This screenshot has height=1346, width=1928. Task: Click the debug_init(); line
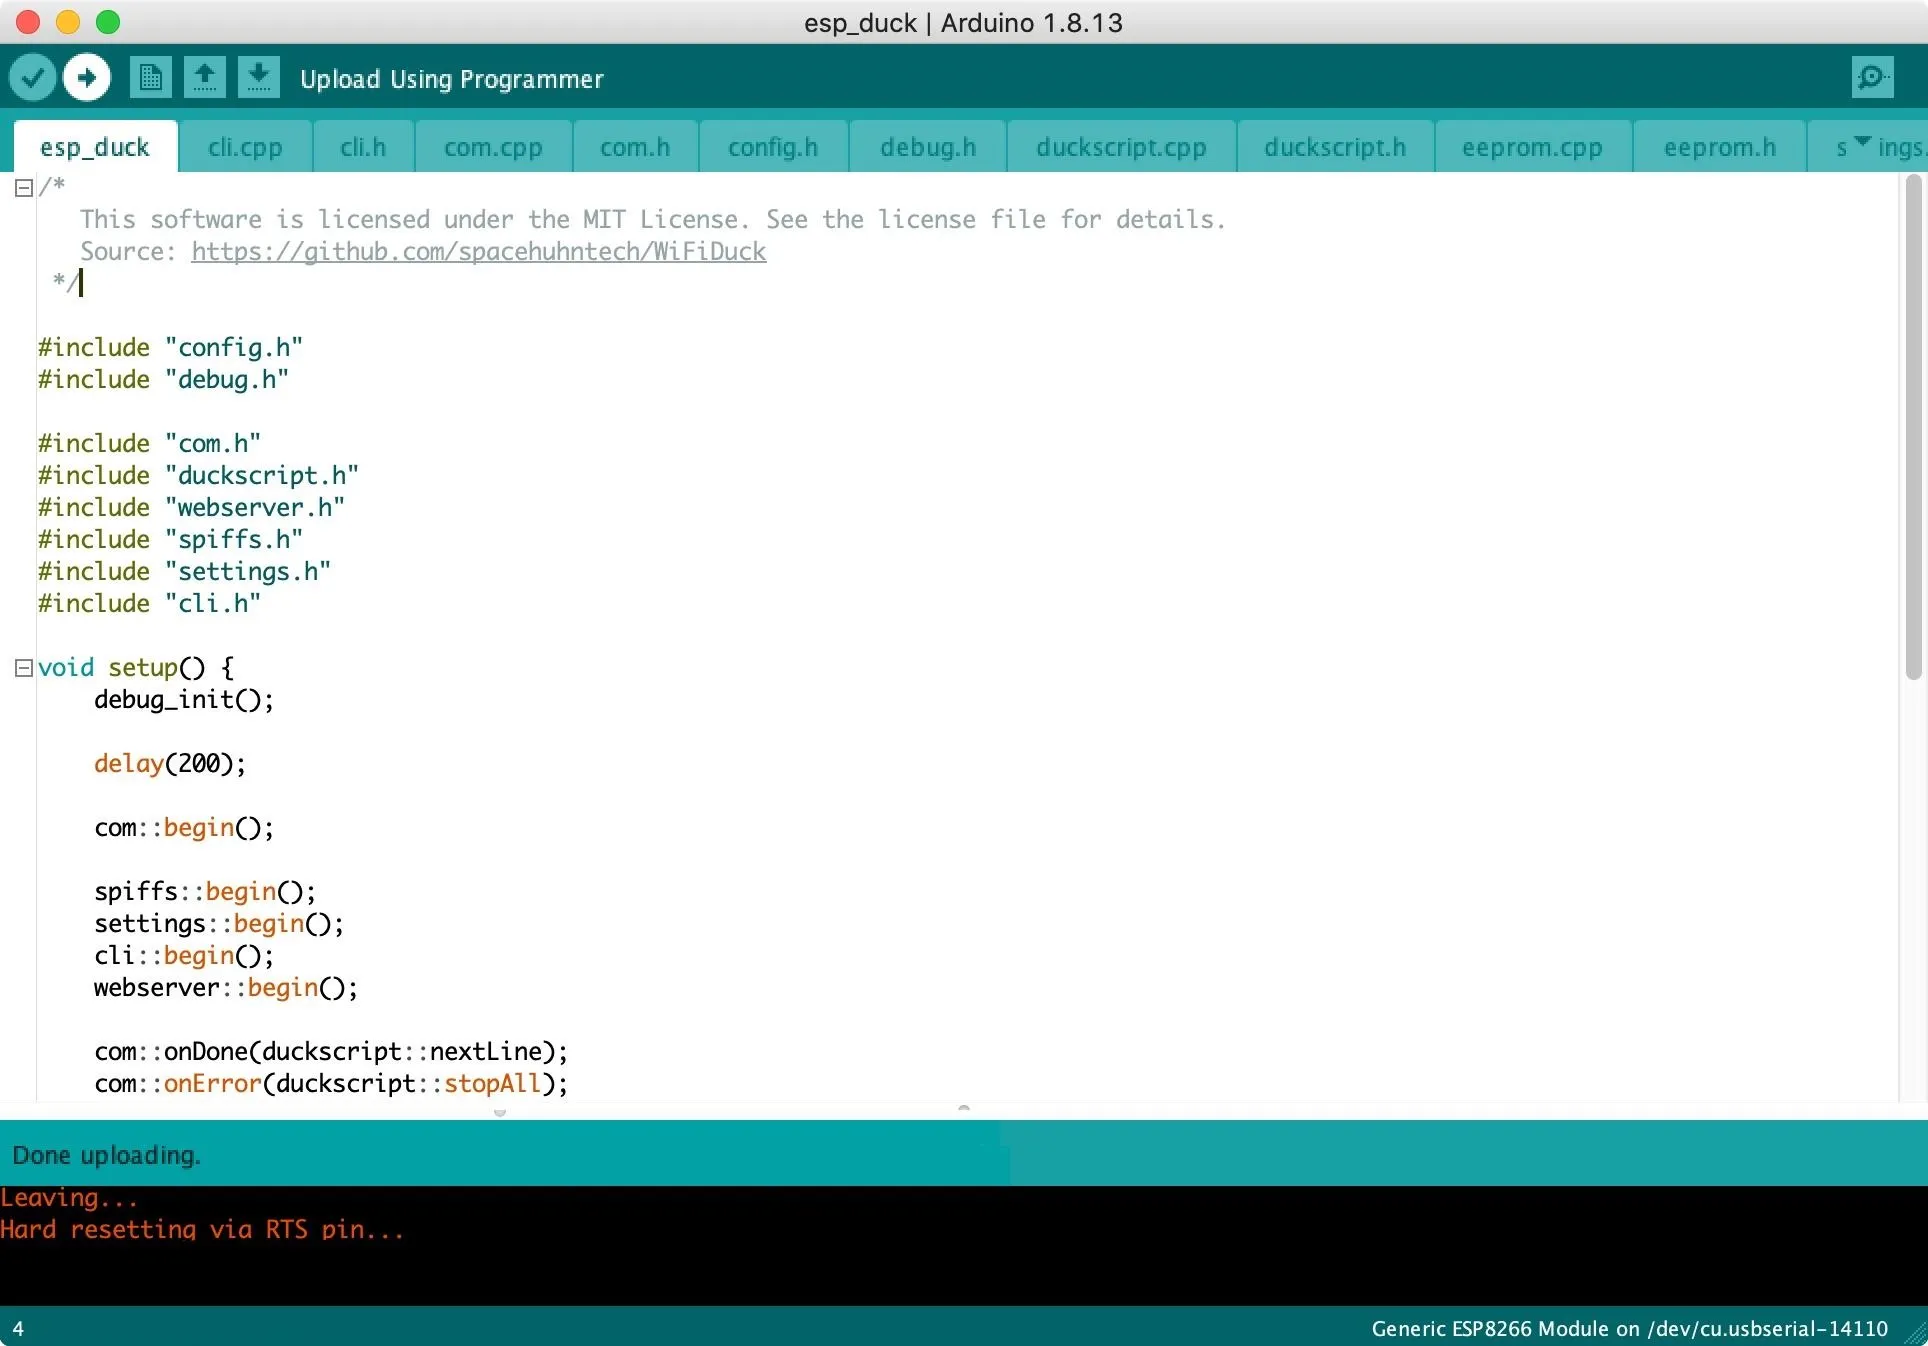[184, 700]
